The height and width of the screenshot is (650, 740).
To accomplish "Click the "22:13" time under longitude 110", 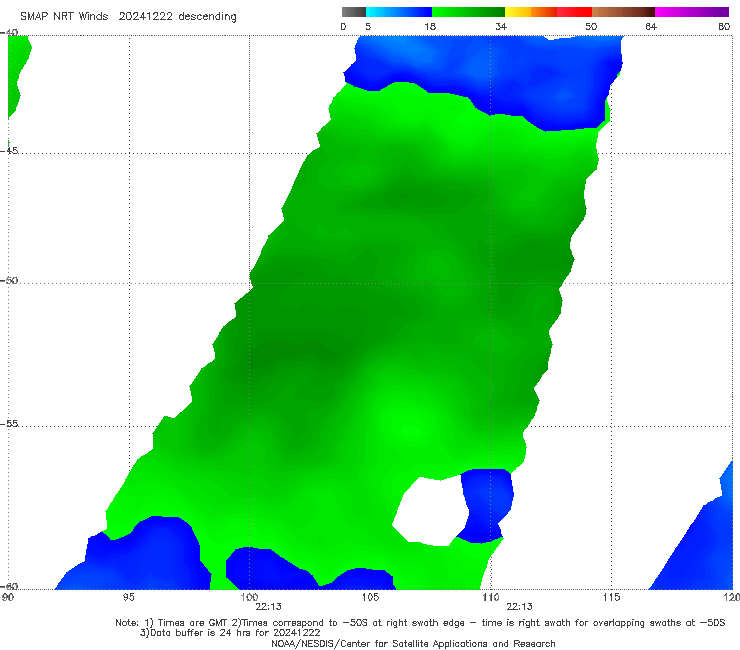I will [520, 607].
